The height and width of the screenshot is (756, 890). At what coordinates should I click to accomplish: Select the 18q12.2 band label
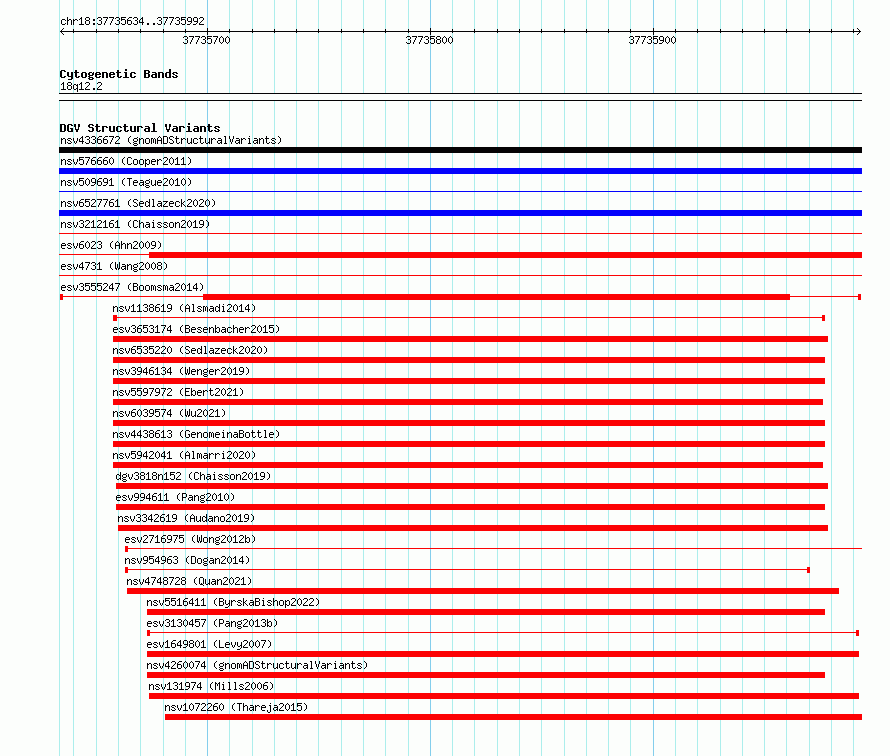(x=81, y=86)
